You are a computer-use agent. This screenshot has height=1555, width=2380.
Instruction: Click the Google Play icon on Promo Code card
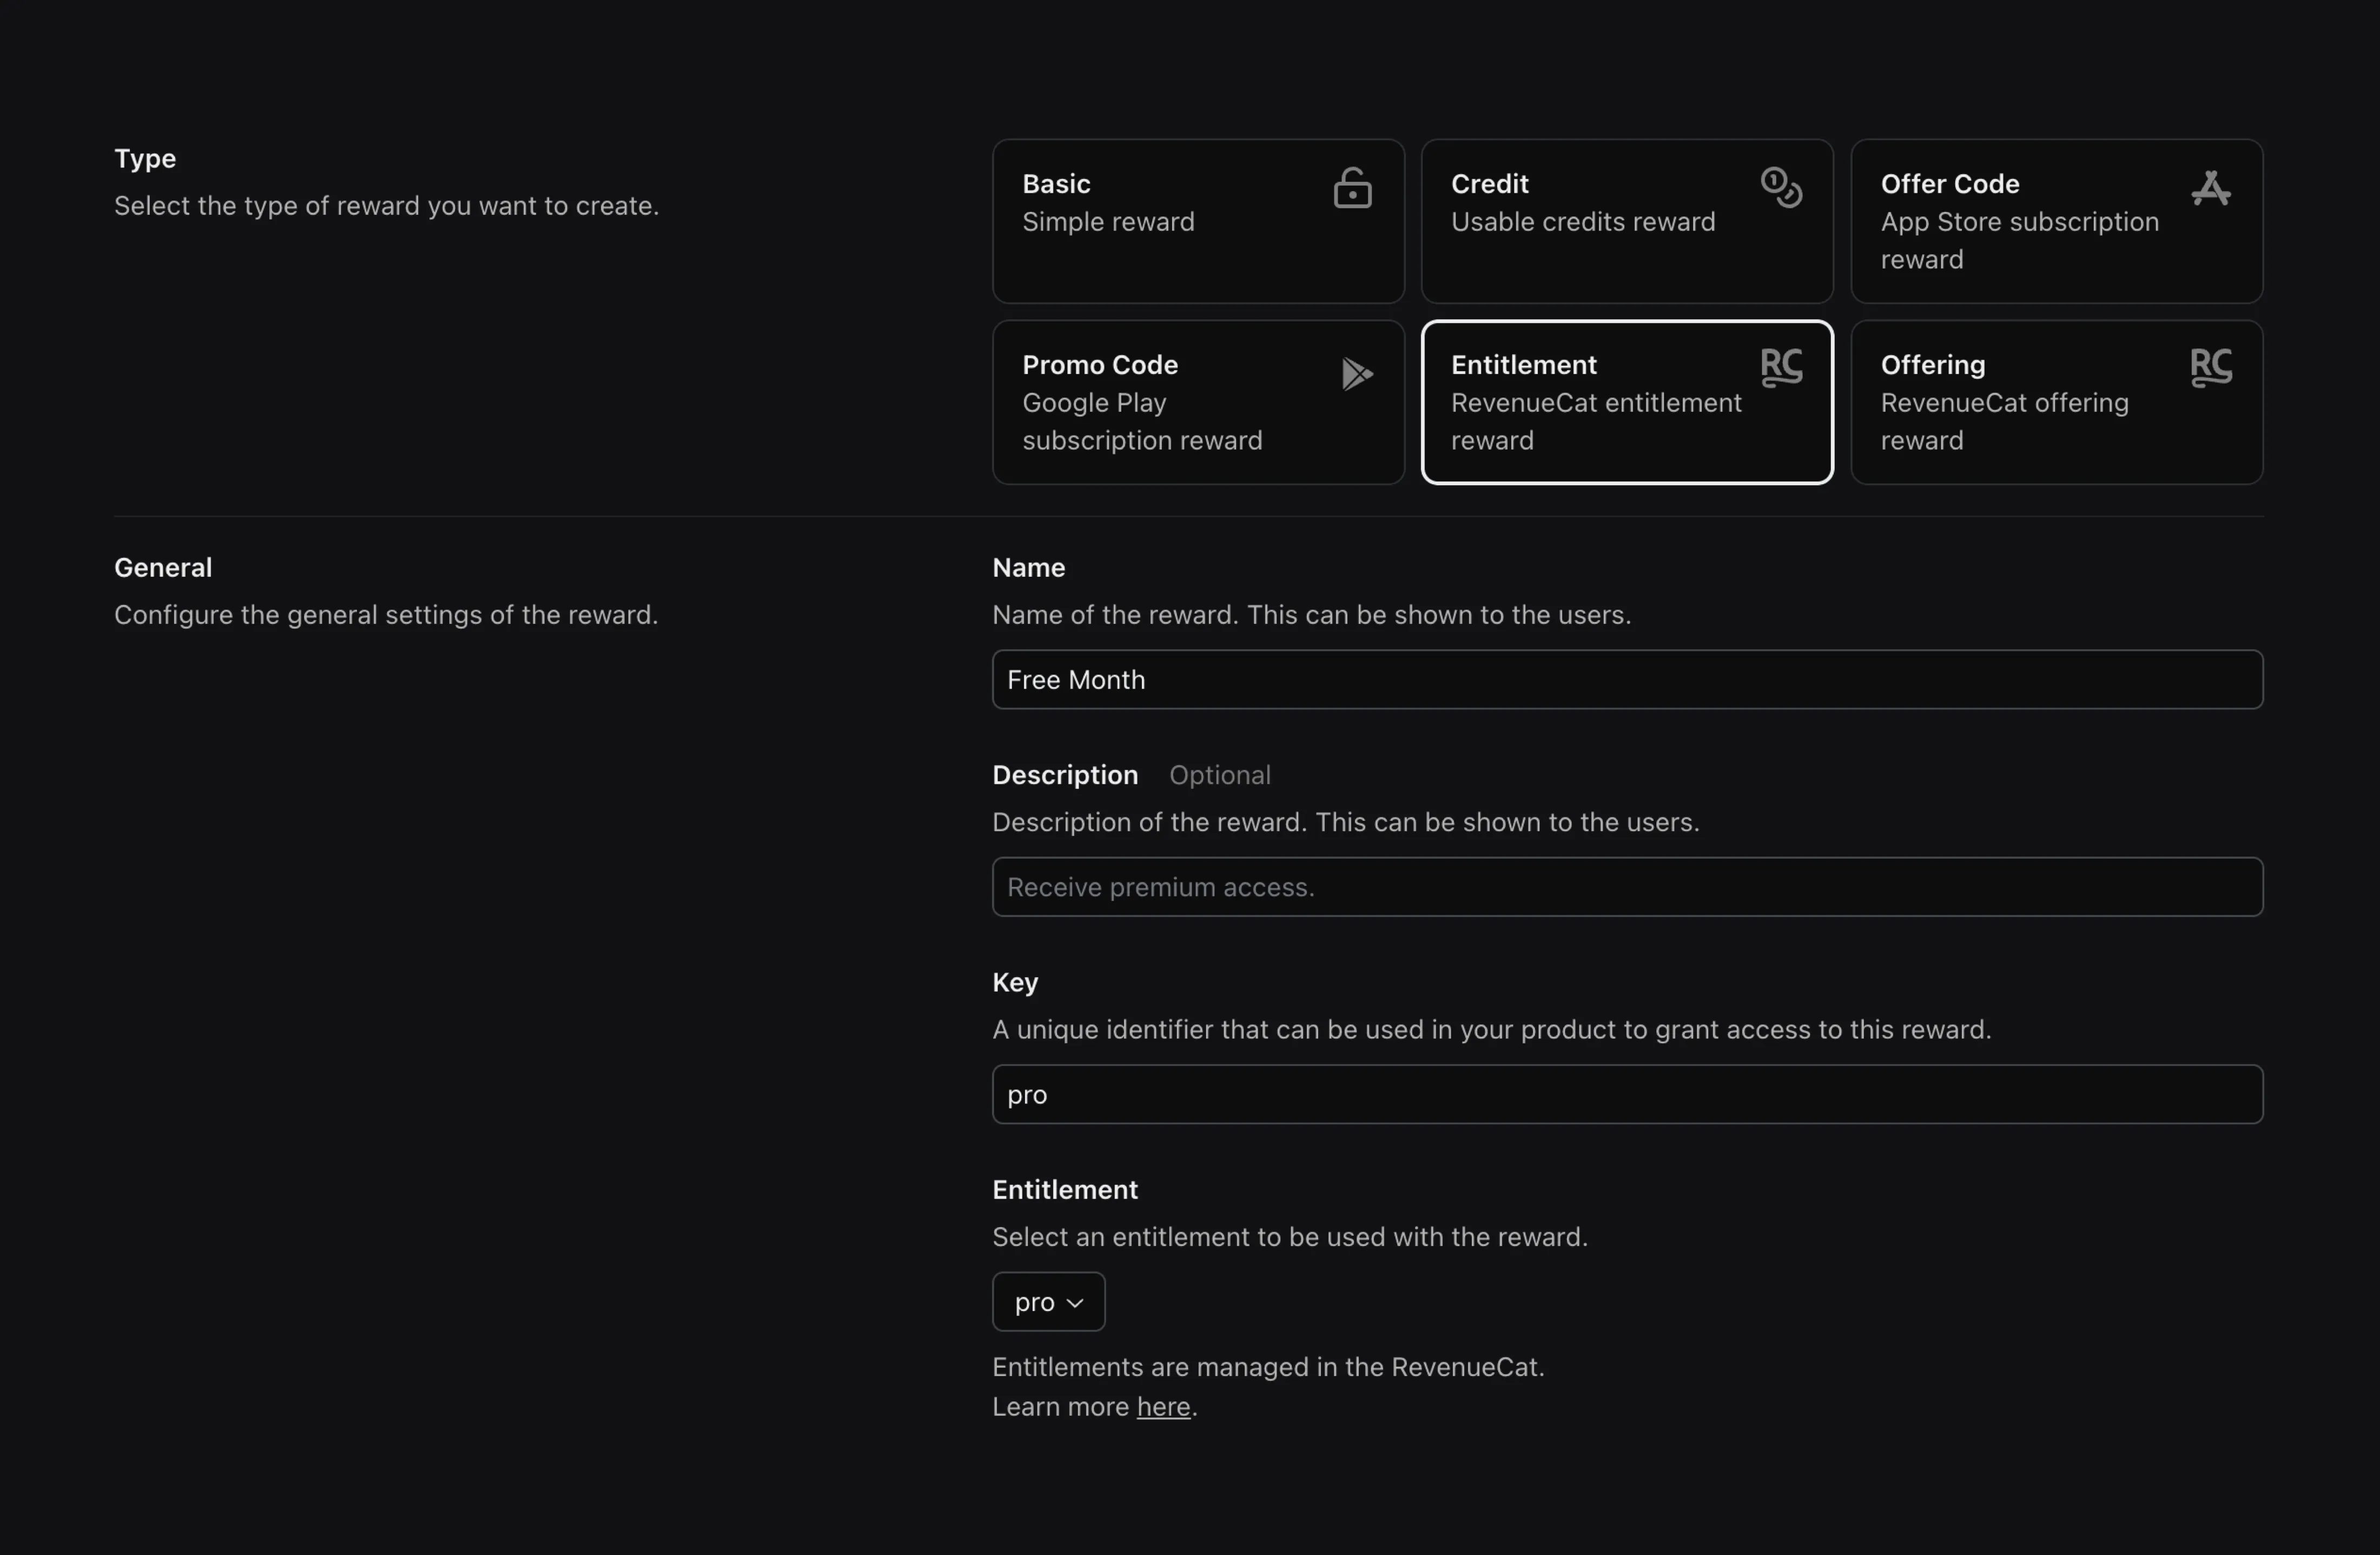click(1357, 373)
